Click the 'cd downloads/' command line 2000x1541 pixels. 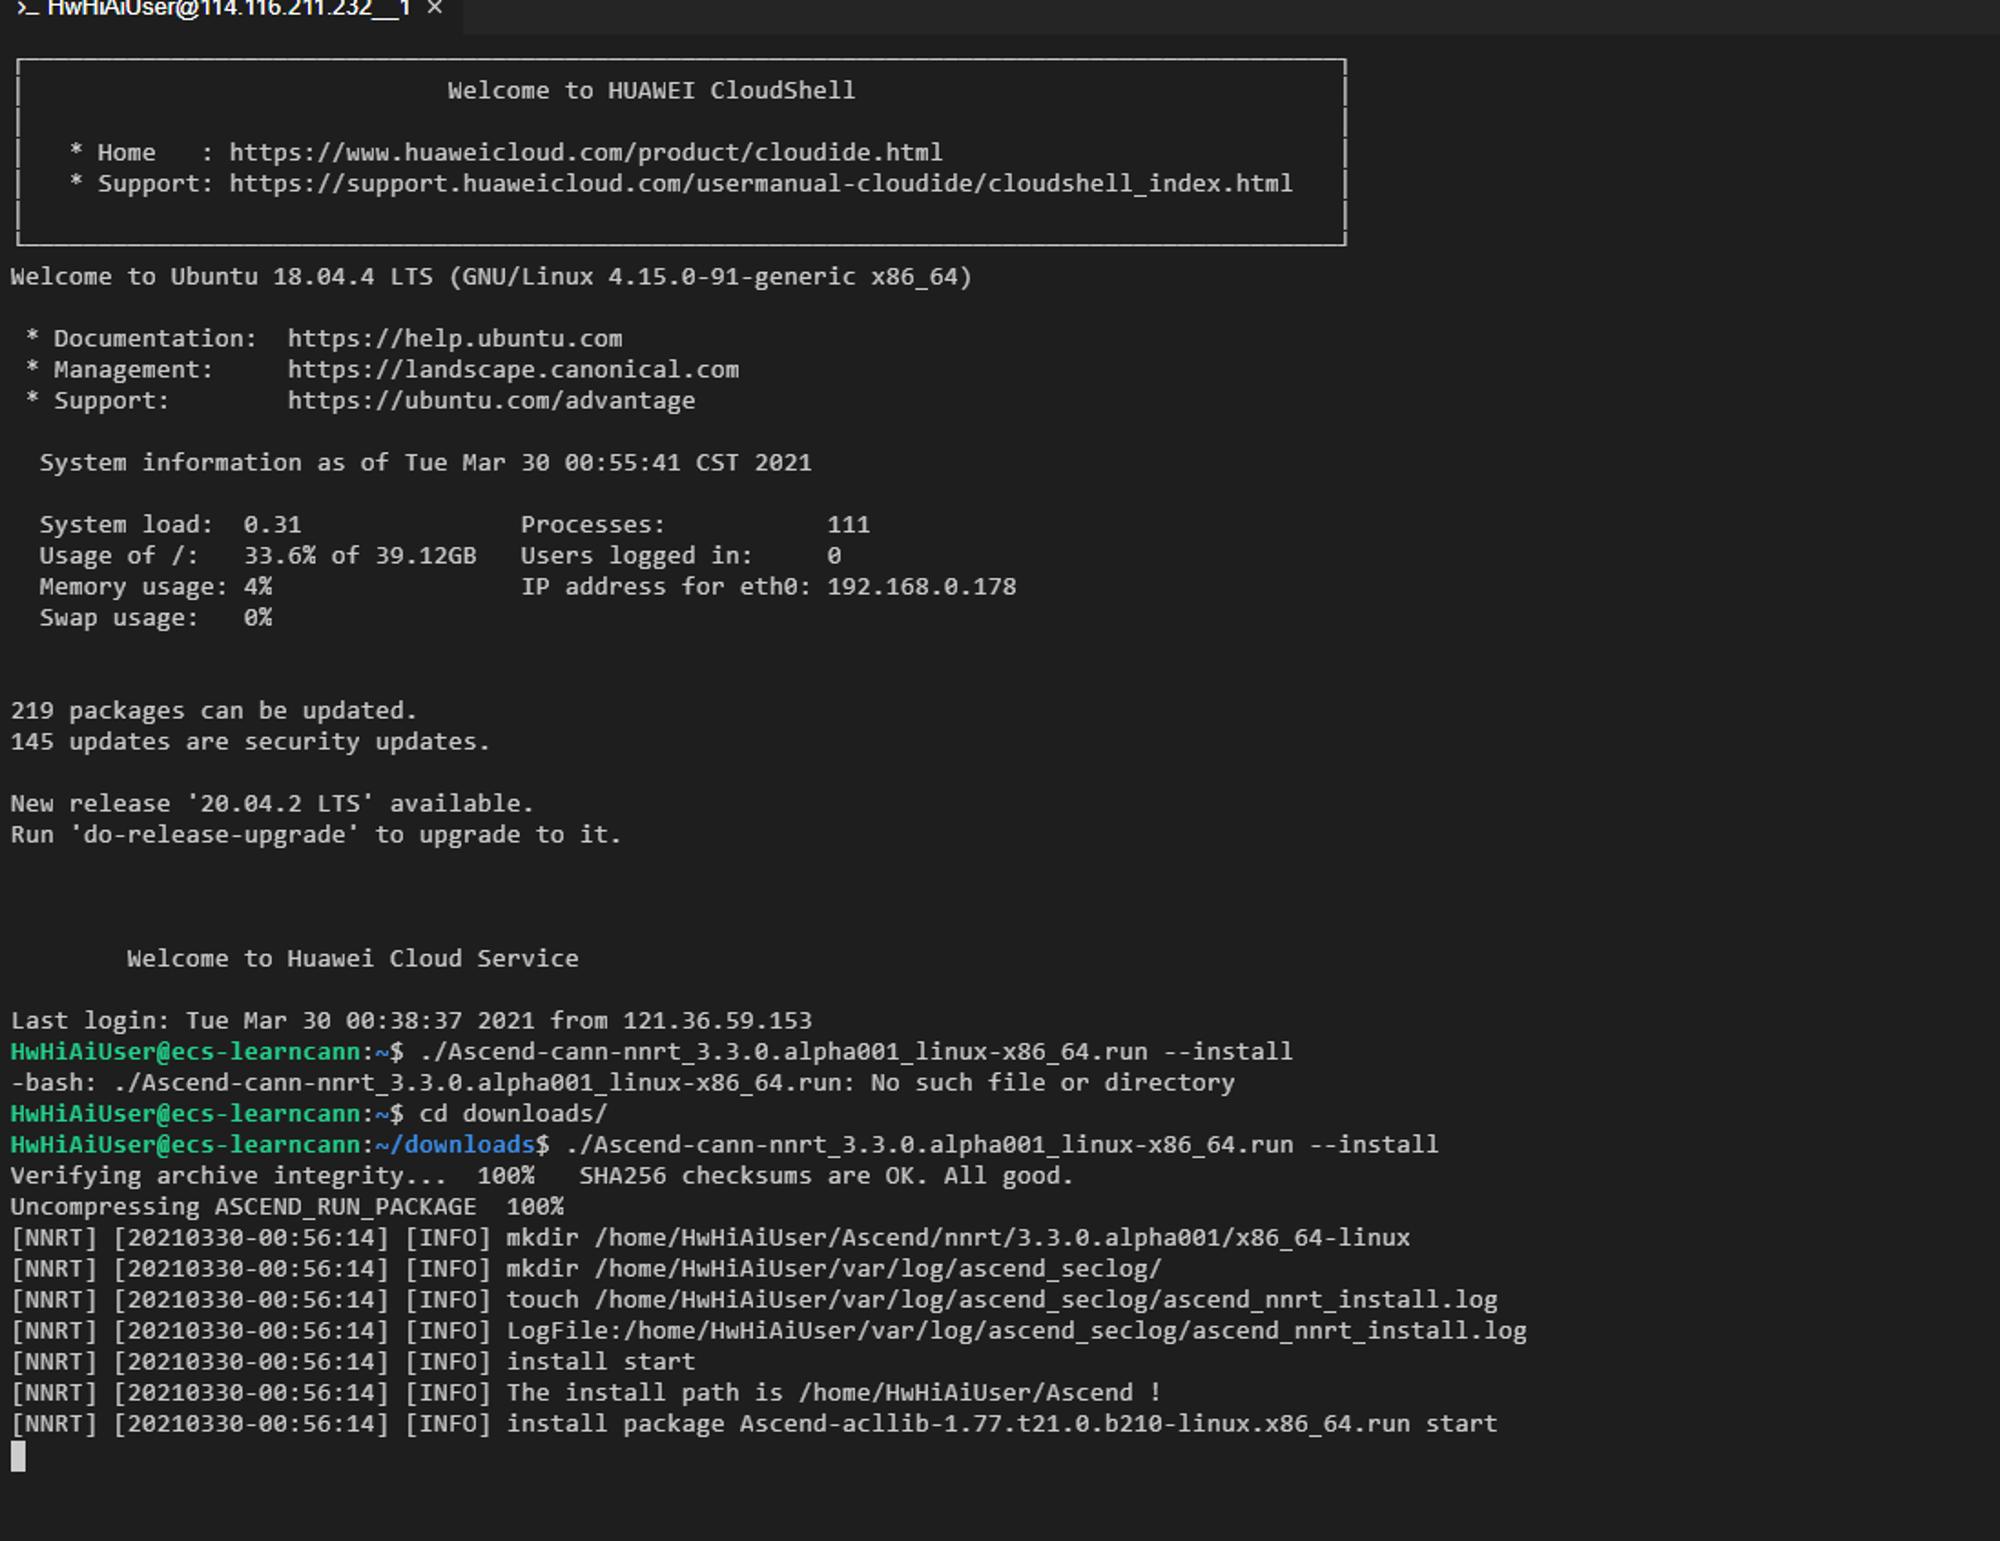[x=309, y=1113]
